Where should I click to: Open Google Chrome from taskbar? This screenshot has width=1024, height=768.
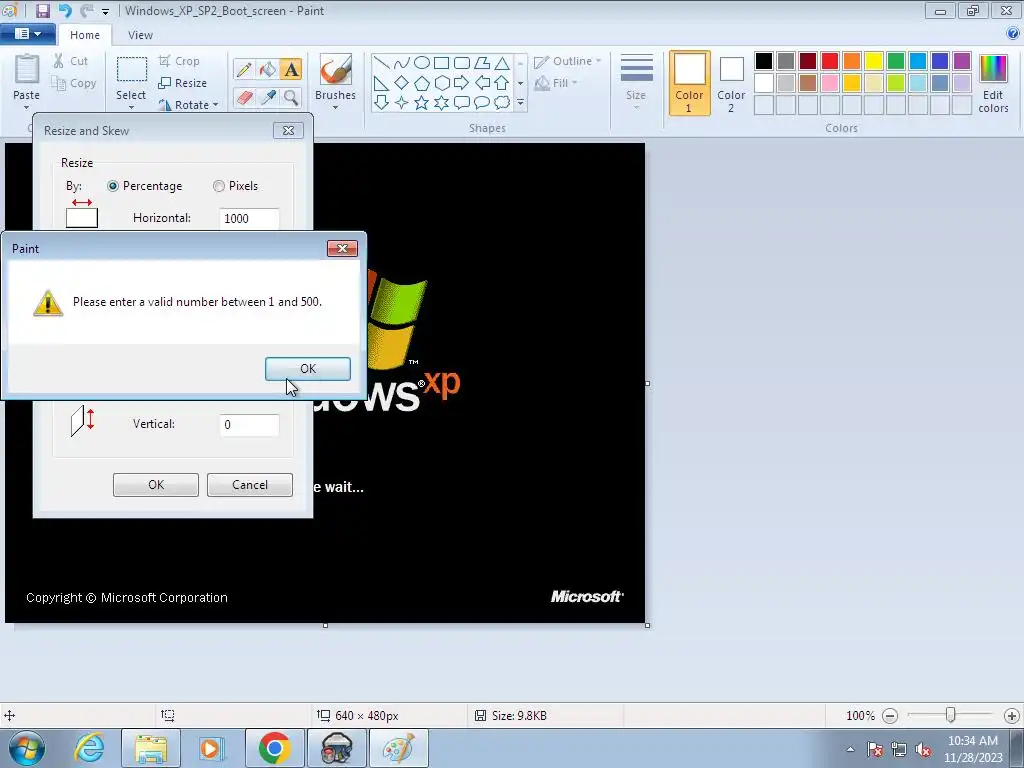coord(274,748)
